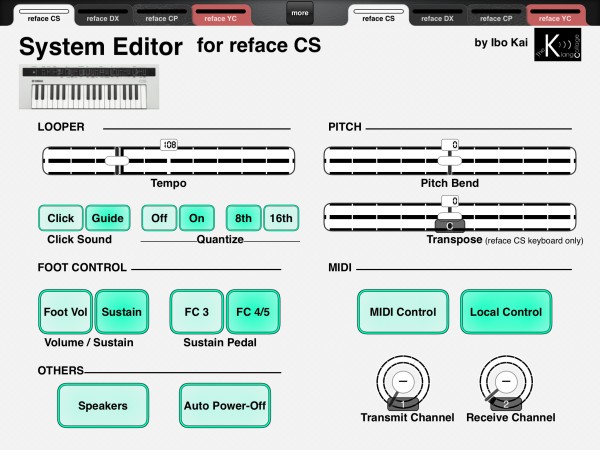Open the right-side reface YC tab
This screenshot has height=450, width=600.
[555, 15]
